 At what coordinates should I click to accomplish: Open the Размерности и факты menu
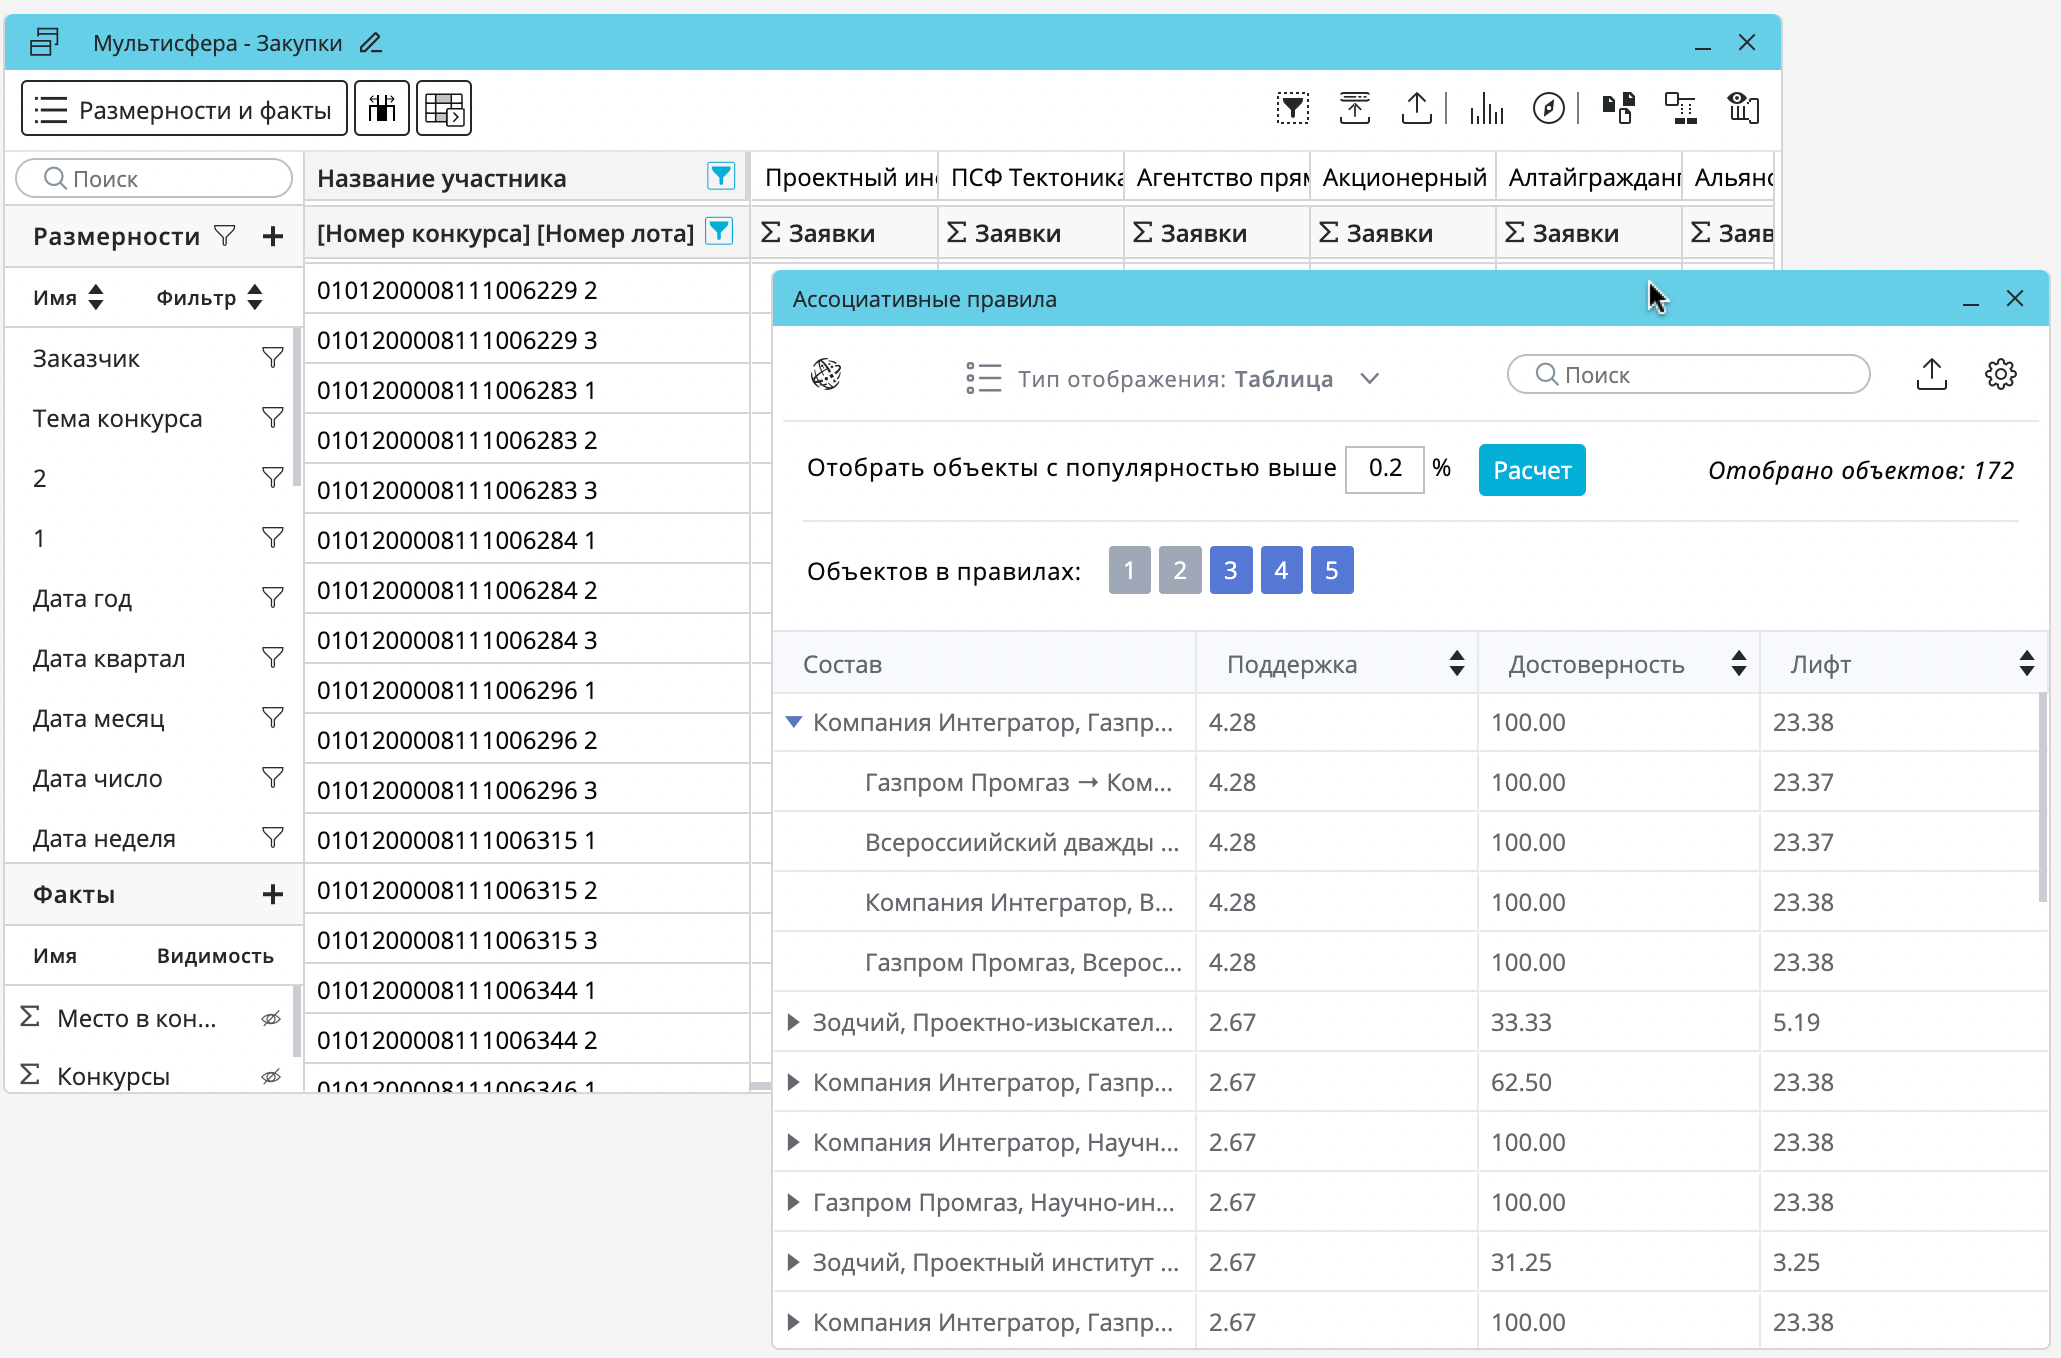click(184, 109)
